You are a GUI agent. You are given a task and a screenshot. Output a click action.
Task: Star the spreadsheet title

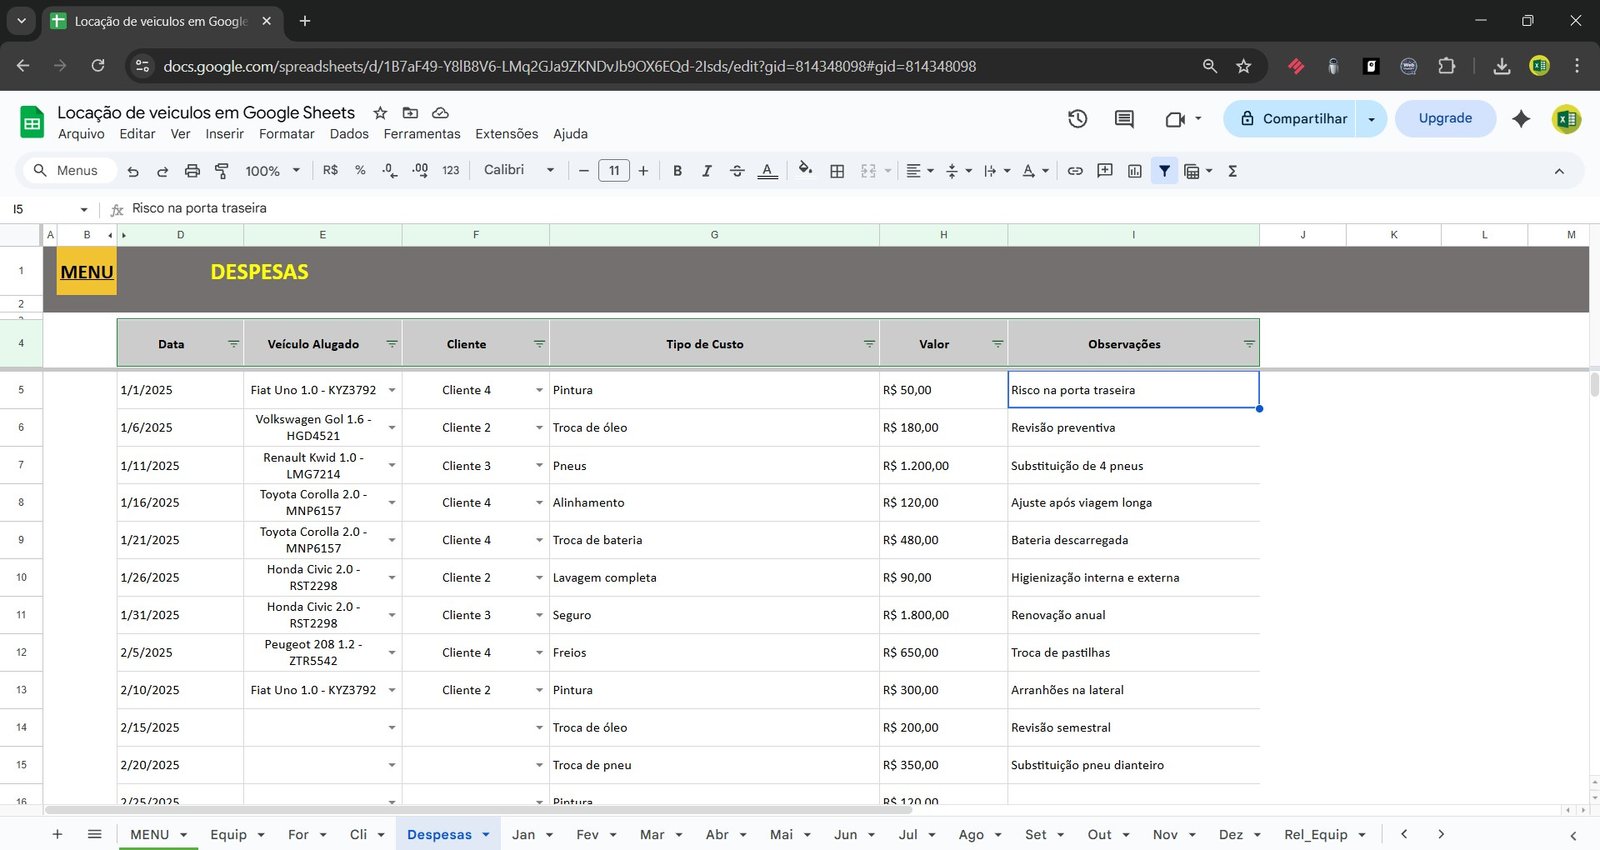tap(380, 113)
